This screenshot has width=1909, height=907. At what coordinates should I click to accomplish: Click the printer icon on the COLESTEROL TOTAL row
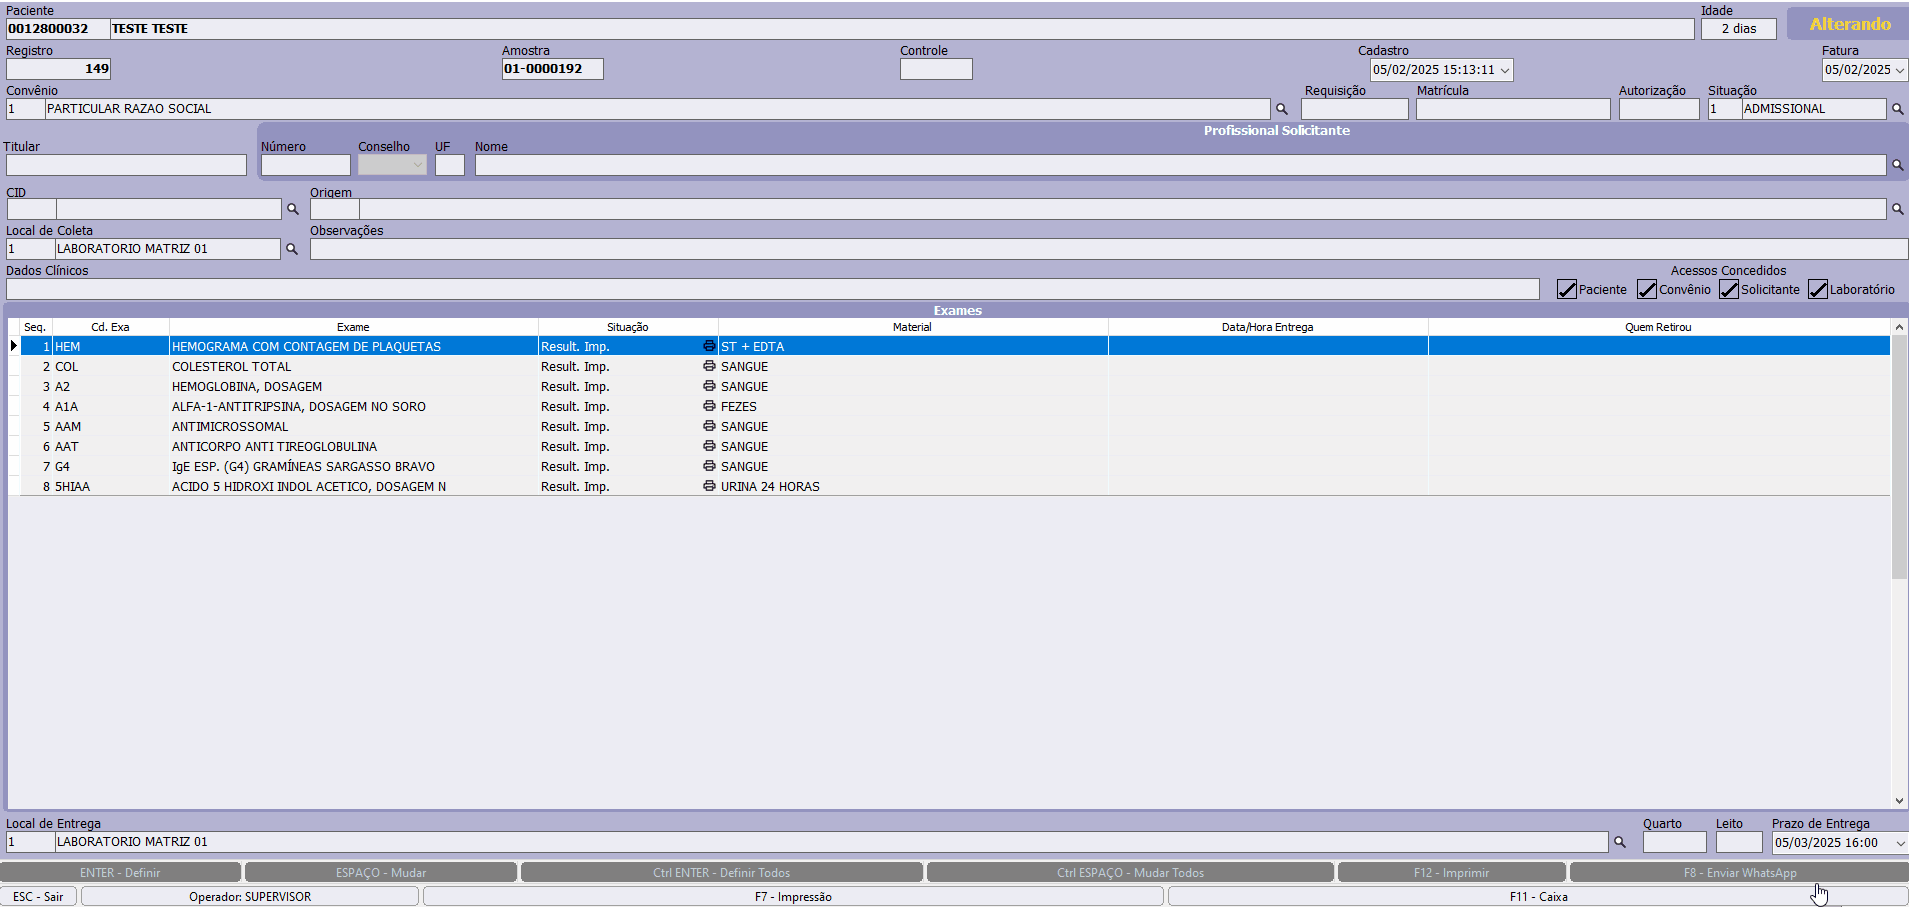point(709,366)
